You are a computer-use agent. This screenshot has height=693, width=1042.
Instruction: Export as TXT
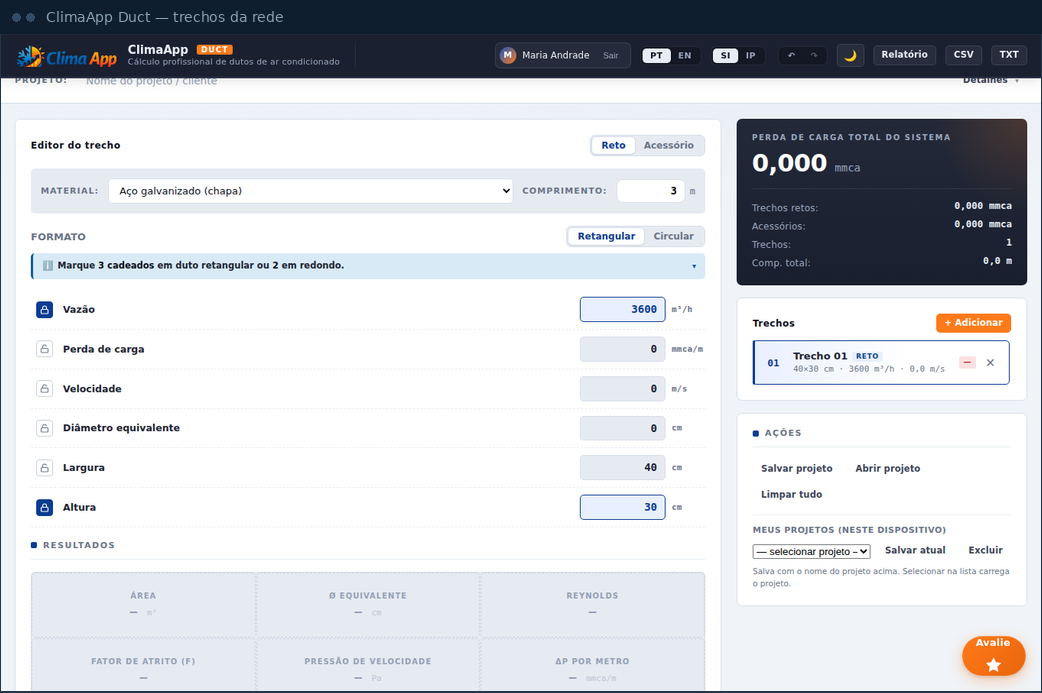coord(1009,55)
